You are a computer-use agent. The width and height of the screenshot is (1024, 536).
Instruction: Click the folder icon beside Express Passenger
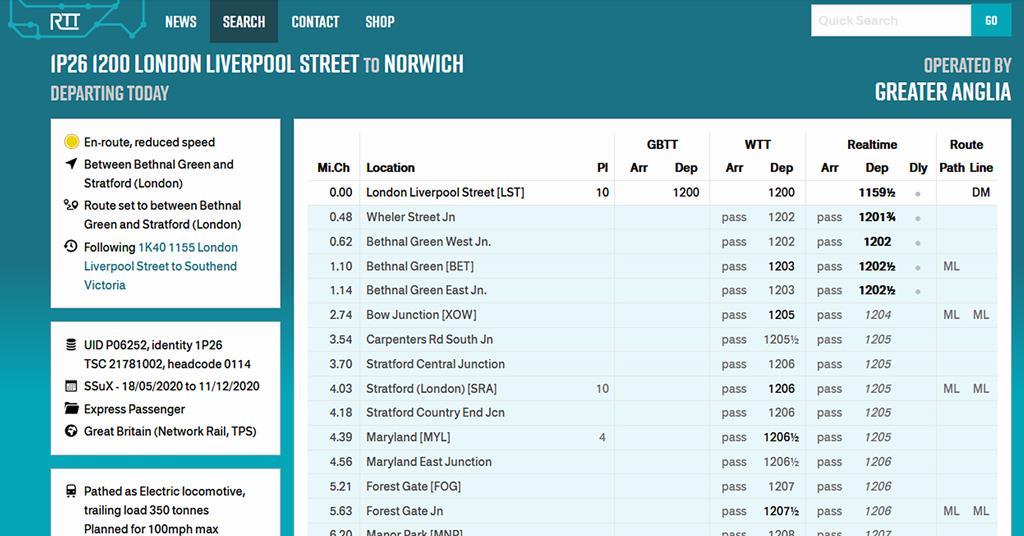point(71,409)
